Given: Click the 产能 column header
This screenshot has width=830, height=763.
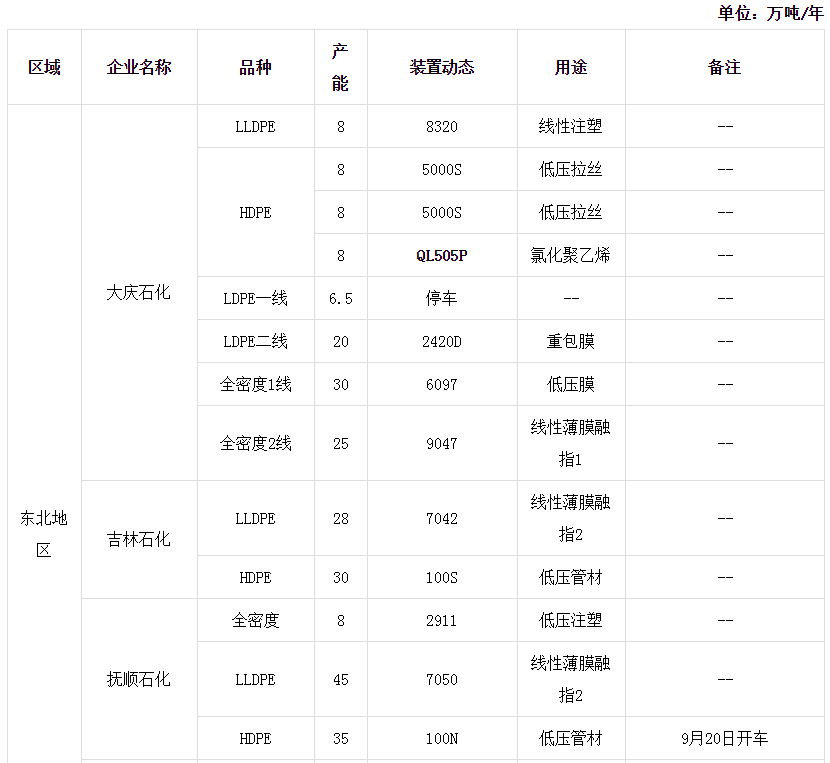Looking at the screenshot, I should [340, 67].
